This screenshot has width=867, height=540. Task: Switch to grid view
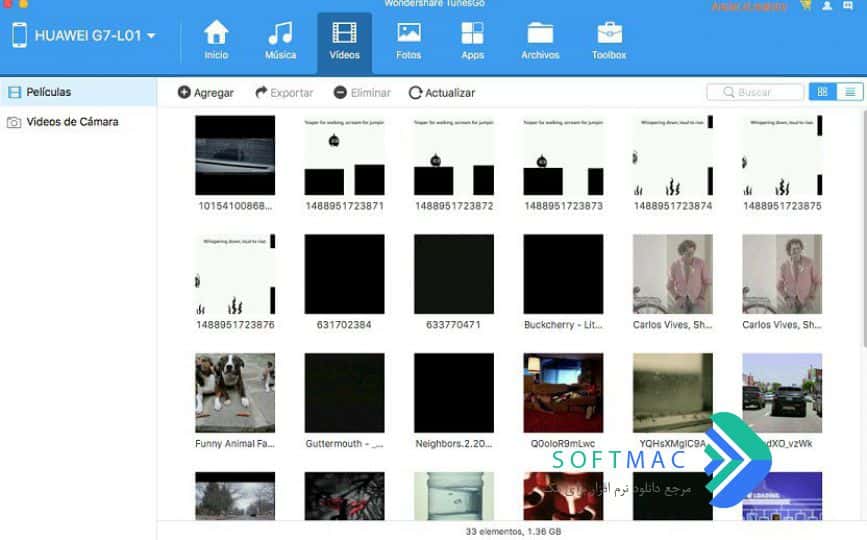[822, 92]
